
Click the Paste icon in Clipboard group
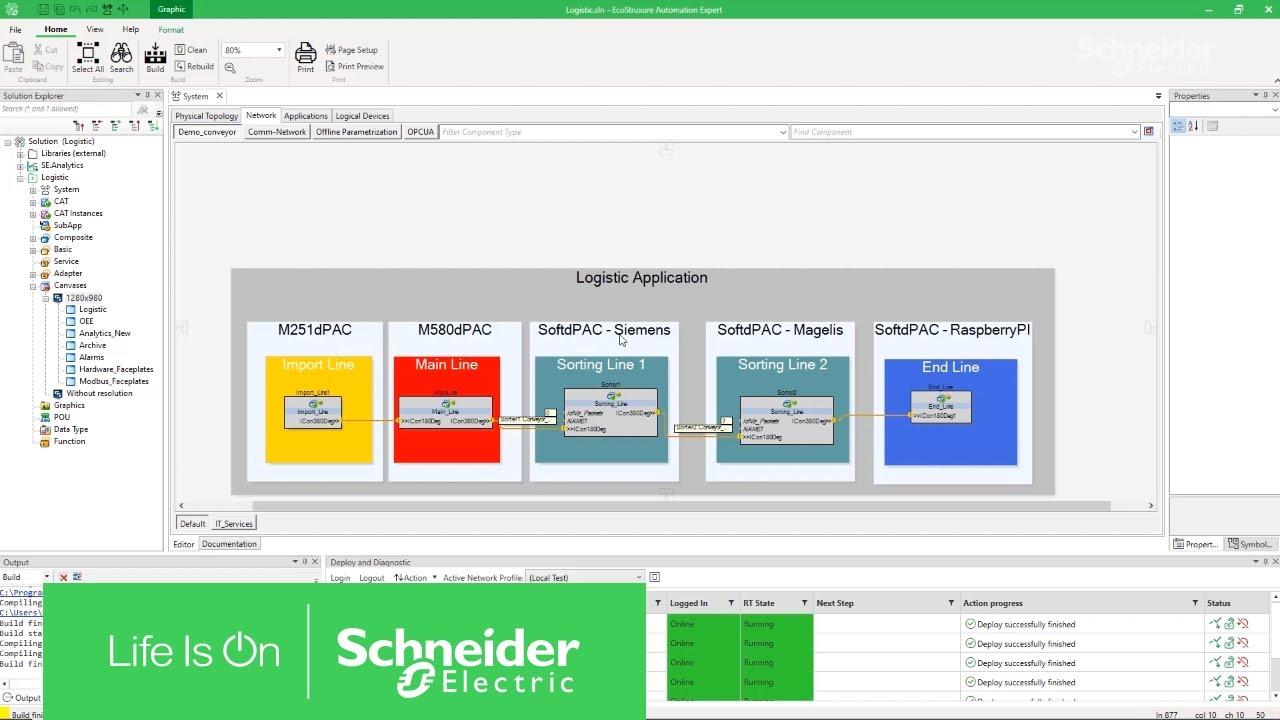(x=13, y=58)
